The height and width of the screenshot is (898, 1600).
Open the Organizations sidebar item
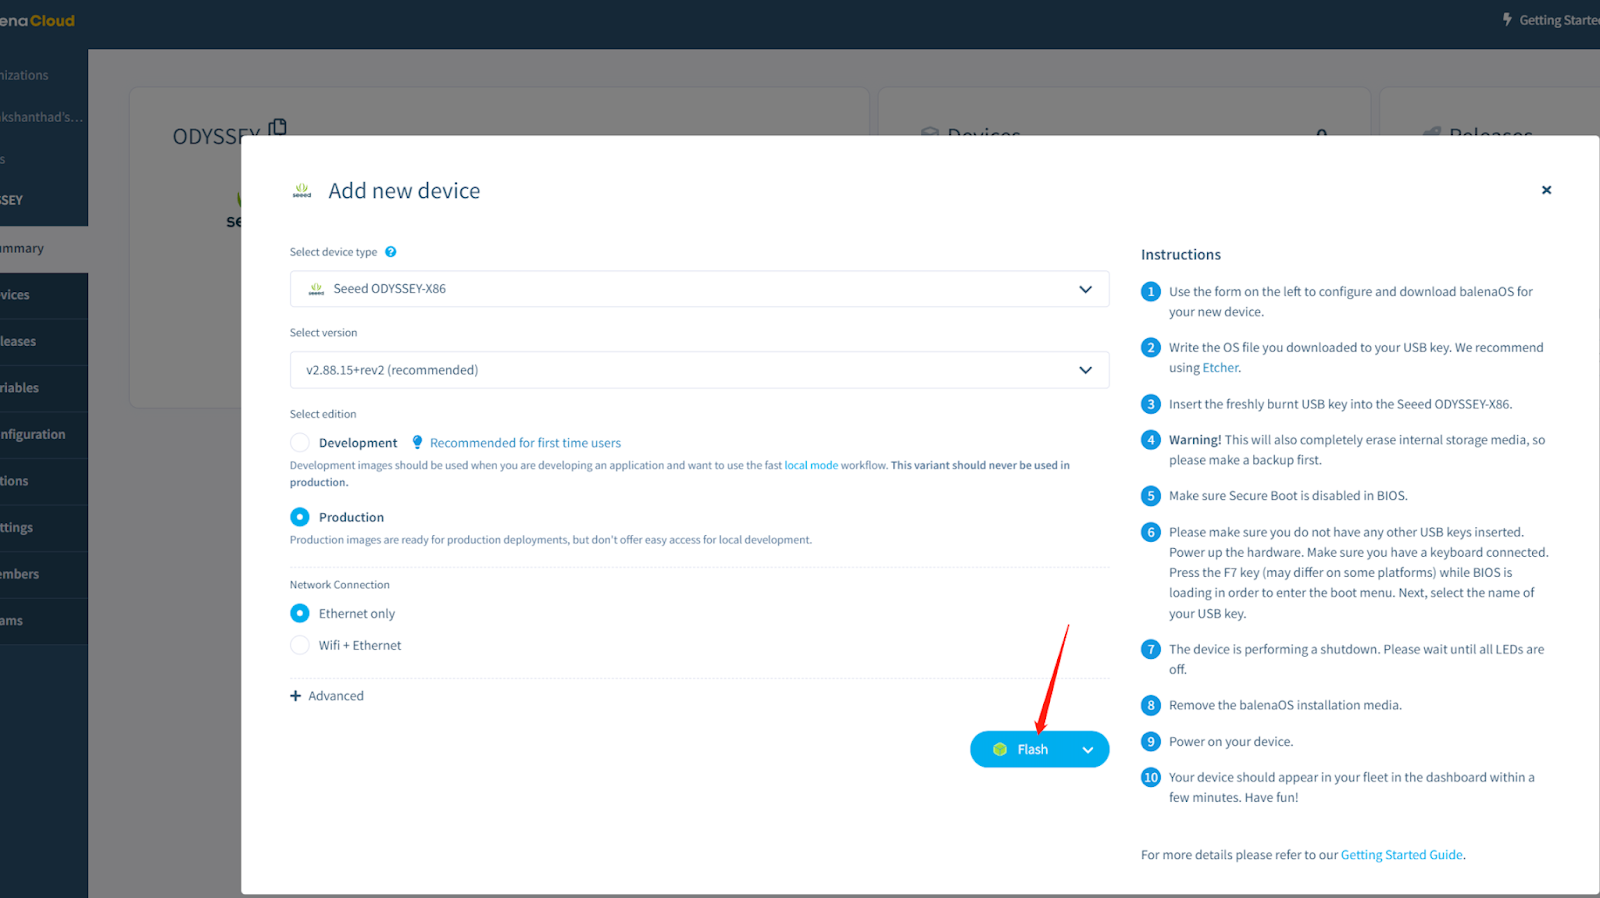[24, 75]
